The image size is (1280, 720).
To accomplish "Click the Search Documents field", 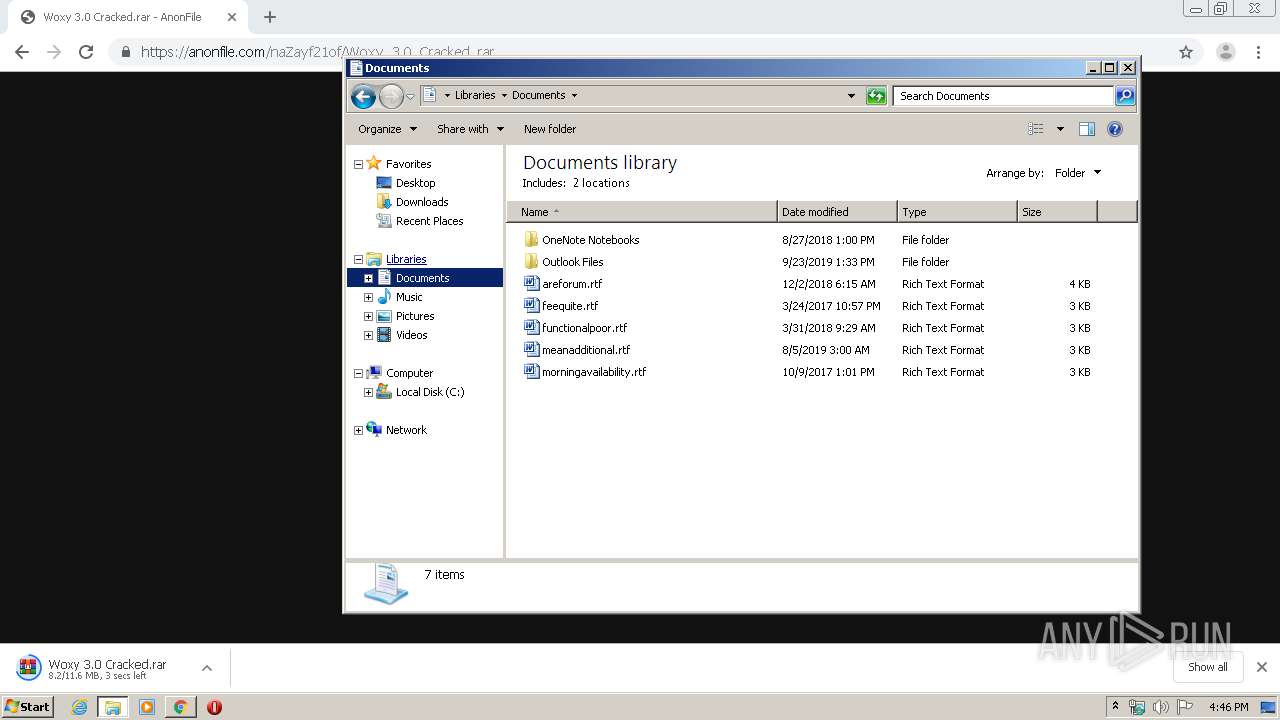I will click(1003, 96).
